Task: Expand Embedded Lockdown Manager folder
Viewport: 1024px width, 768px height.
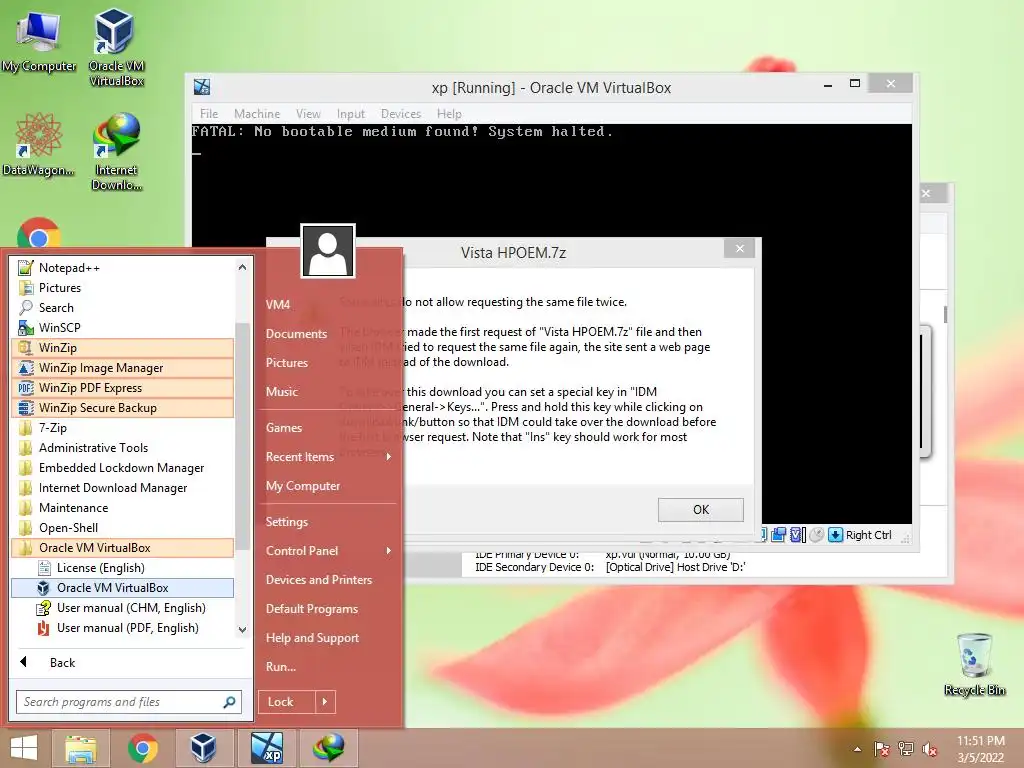Action: 123,468
